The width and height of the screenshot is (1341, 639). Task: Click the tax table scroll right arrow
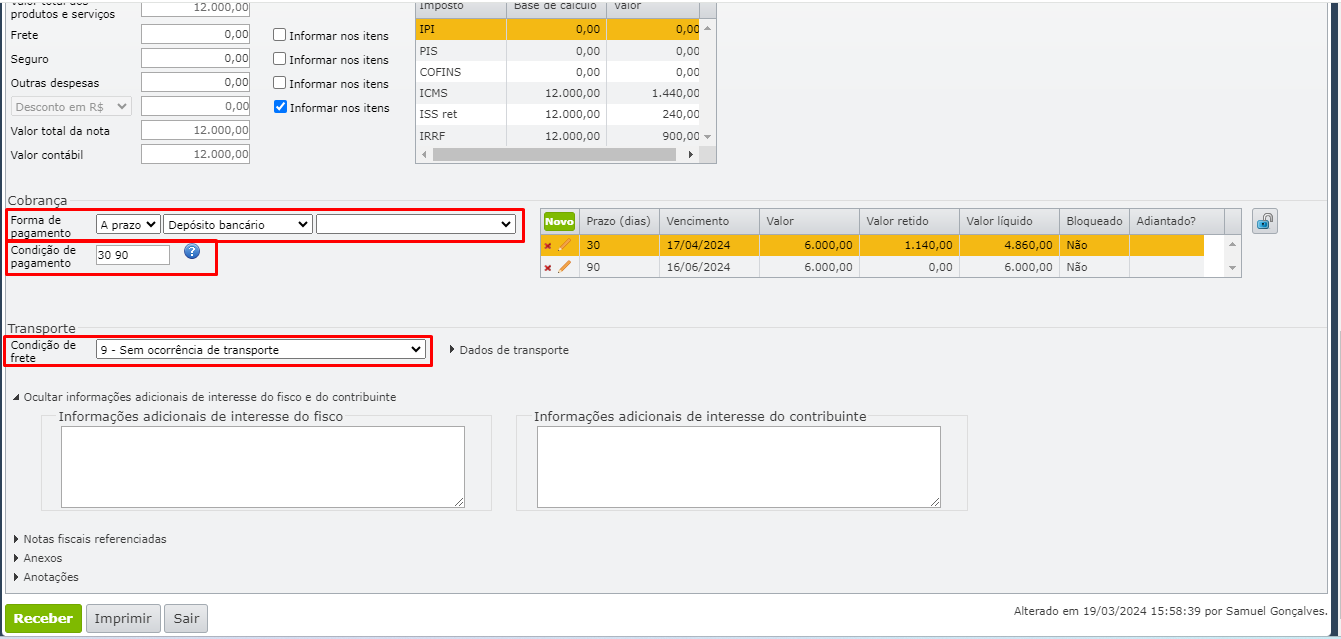point(690,155)
